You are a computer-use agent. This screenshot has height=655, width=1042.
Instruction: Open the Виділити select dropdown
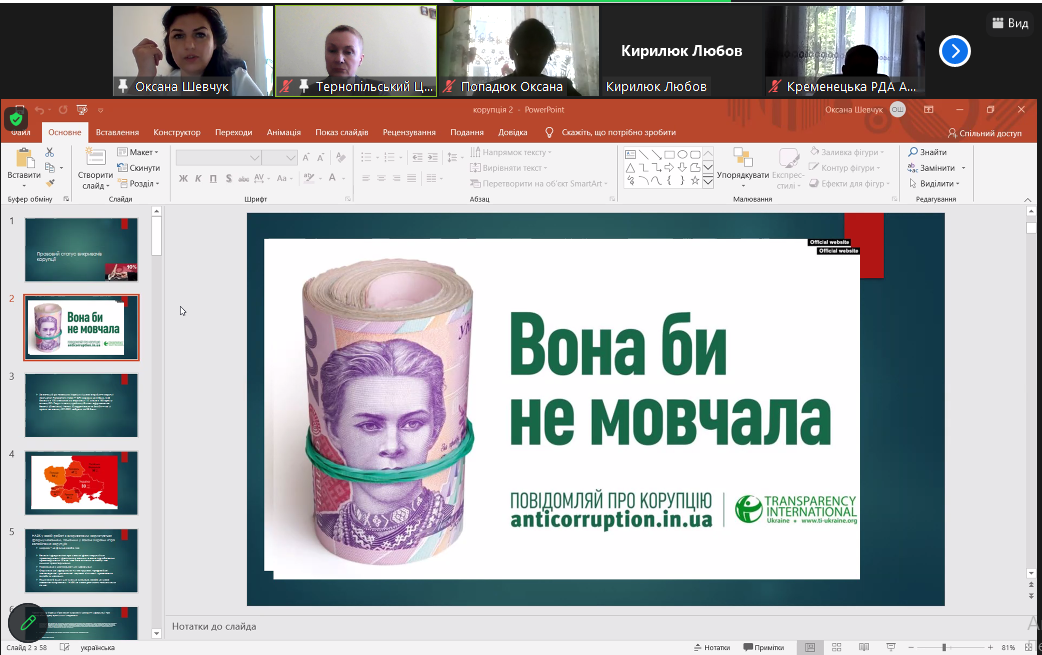tap(934, 183)
